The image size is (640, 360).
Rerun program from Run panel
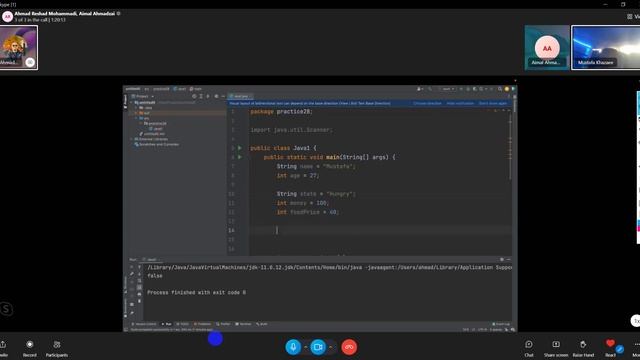coord(131,267)
